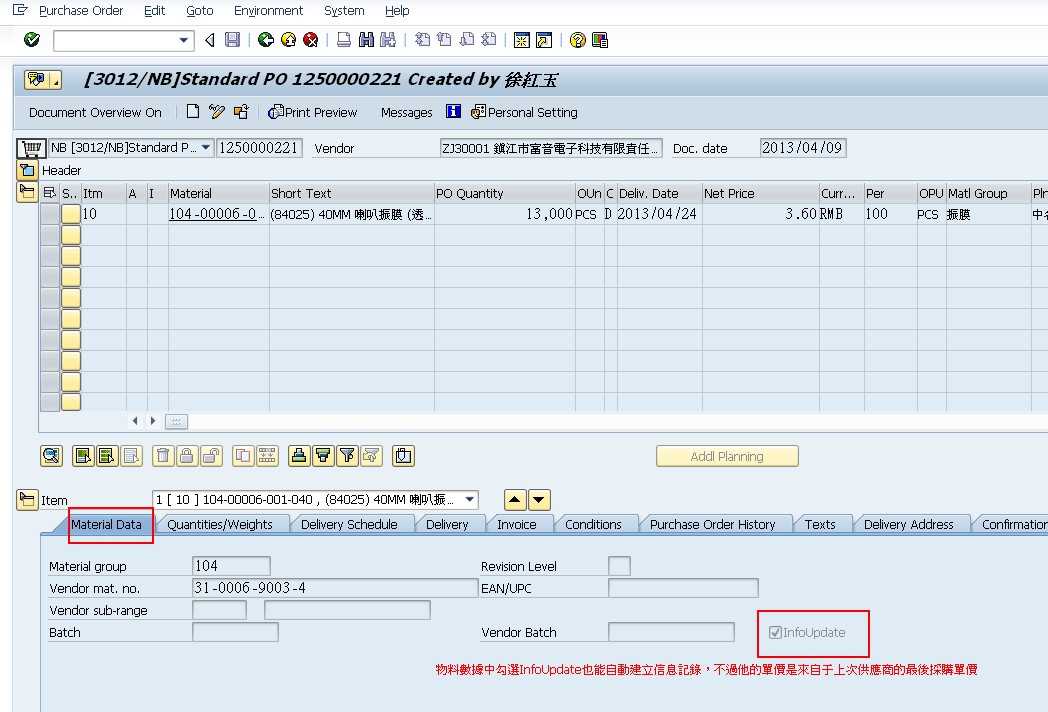Open the Item selection dropdown
The height and width of the screenshot is (712, 1048).
470,499
